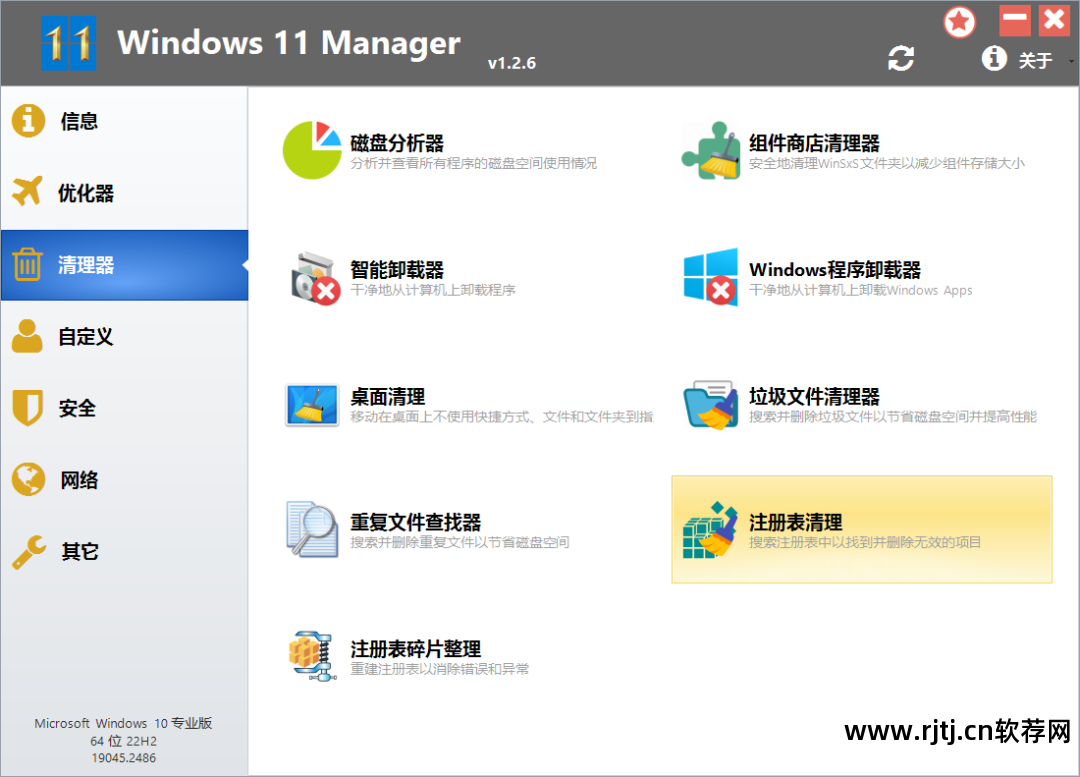The width and height of the screenshot is (1080, 777).
Task: Click the refresh arrows icon in header
Action: point(901,59)
